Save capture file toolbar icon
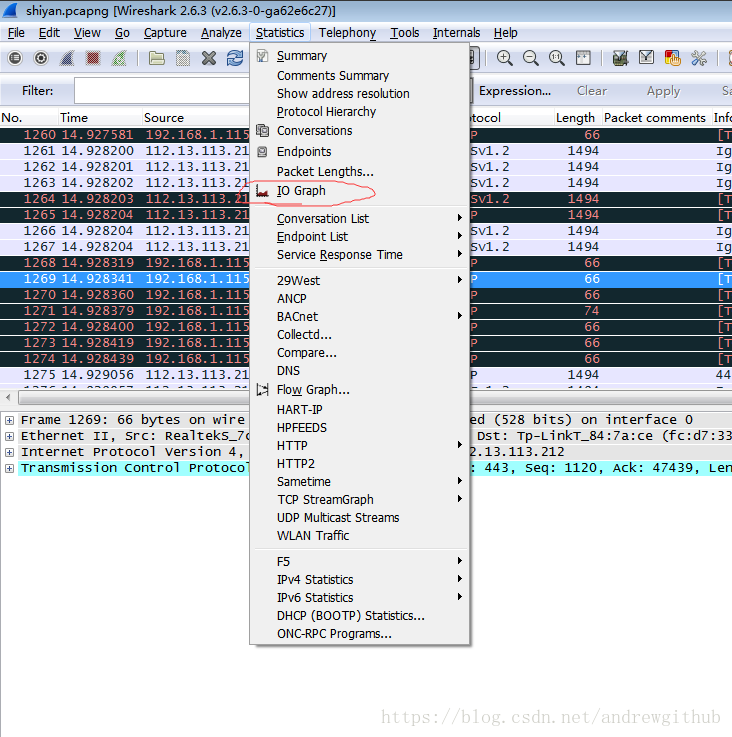Image resolution: width=732 pixels, height=737 pixels. (183, 58)
